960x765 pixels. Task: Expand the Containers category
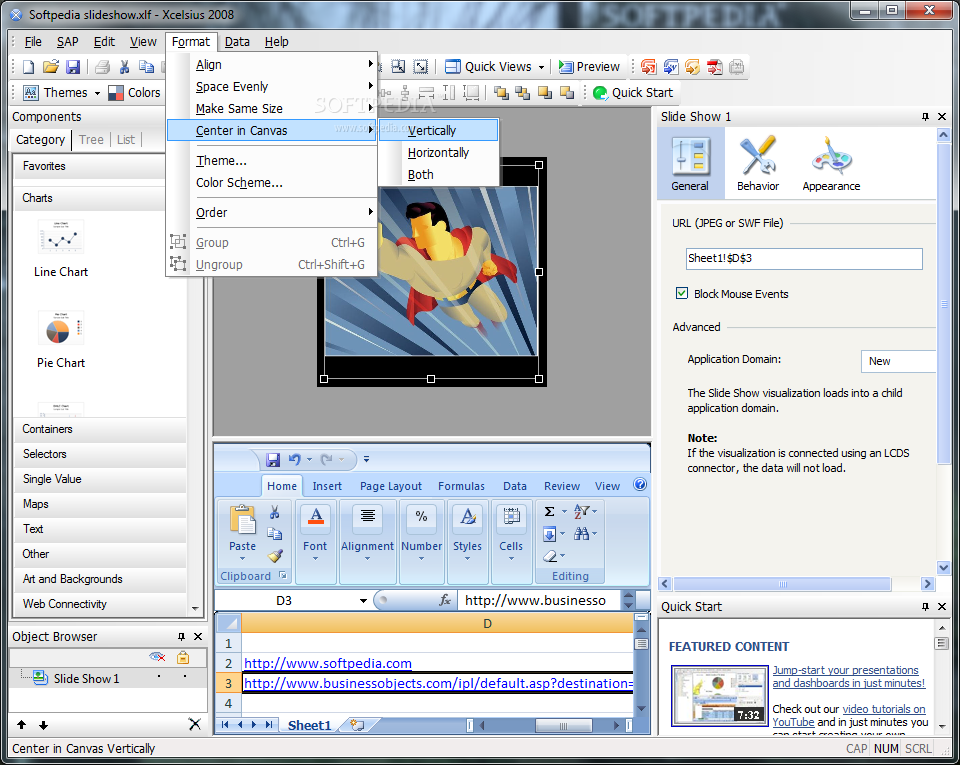click(x=100, y=429)
